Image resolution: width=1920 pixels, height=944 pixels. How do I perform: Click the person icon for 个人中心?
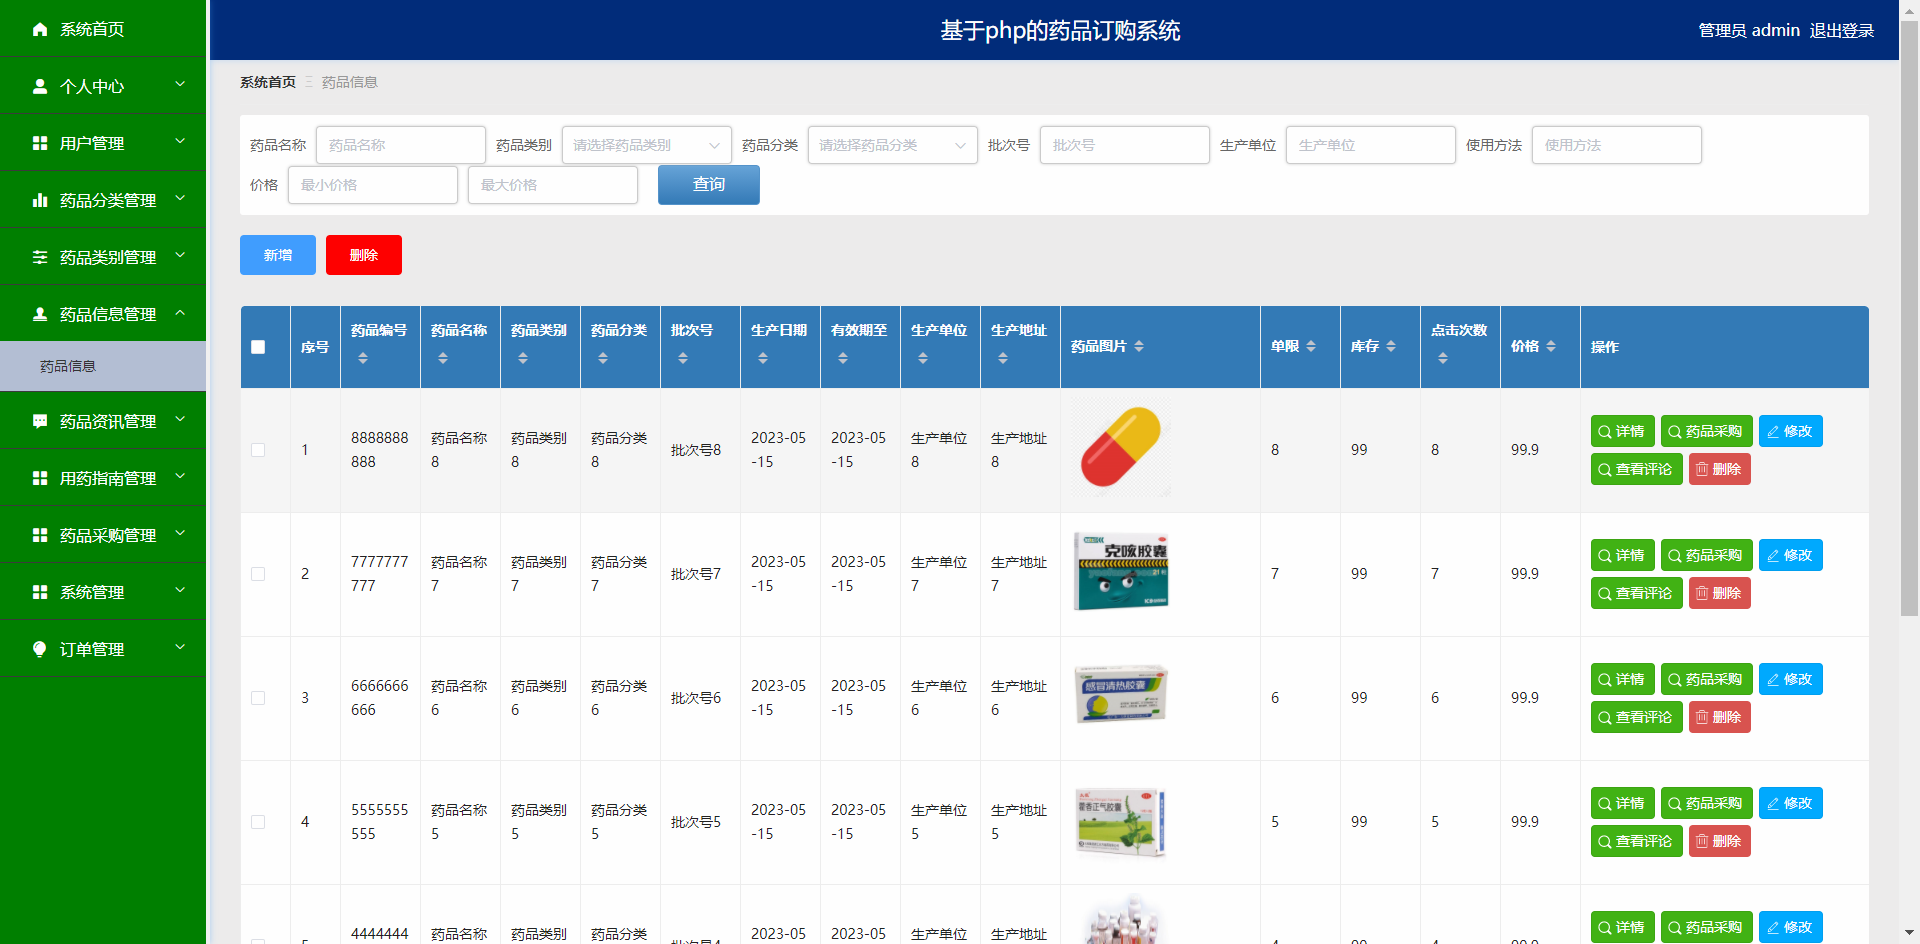point(40,86)
